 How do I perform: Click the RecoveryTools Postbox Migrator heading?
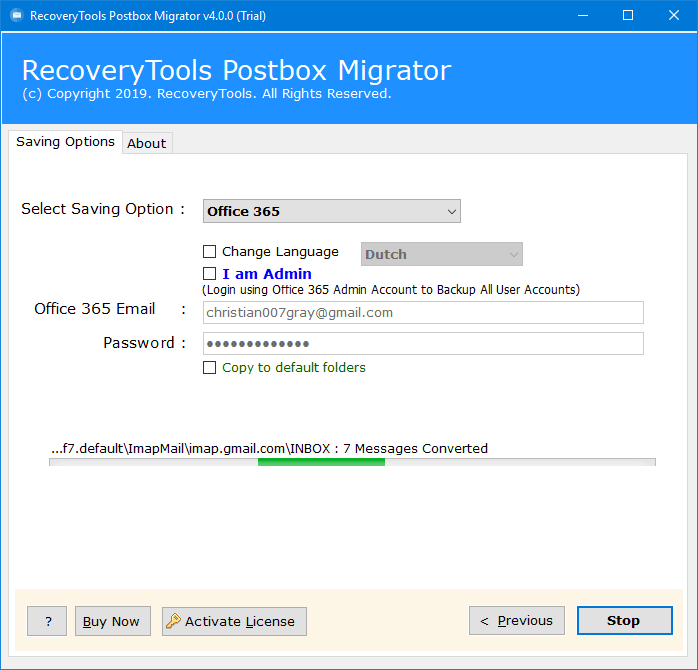[x=236, y=71]
